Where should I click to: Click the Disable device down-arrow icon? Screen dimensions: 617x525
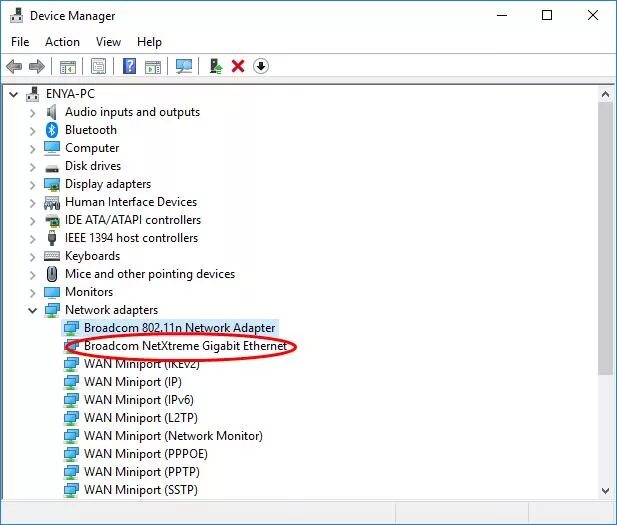pyautogui.click(x=260, y=66)
